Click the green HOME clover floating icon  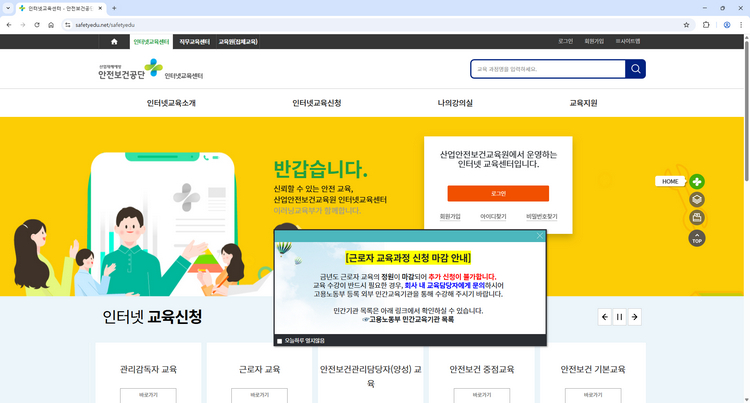coord(697,182)
